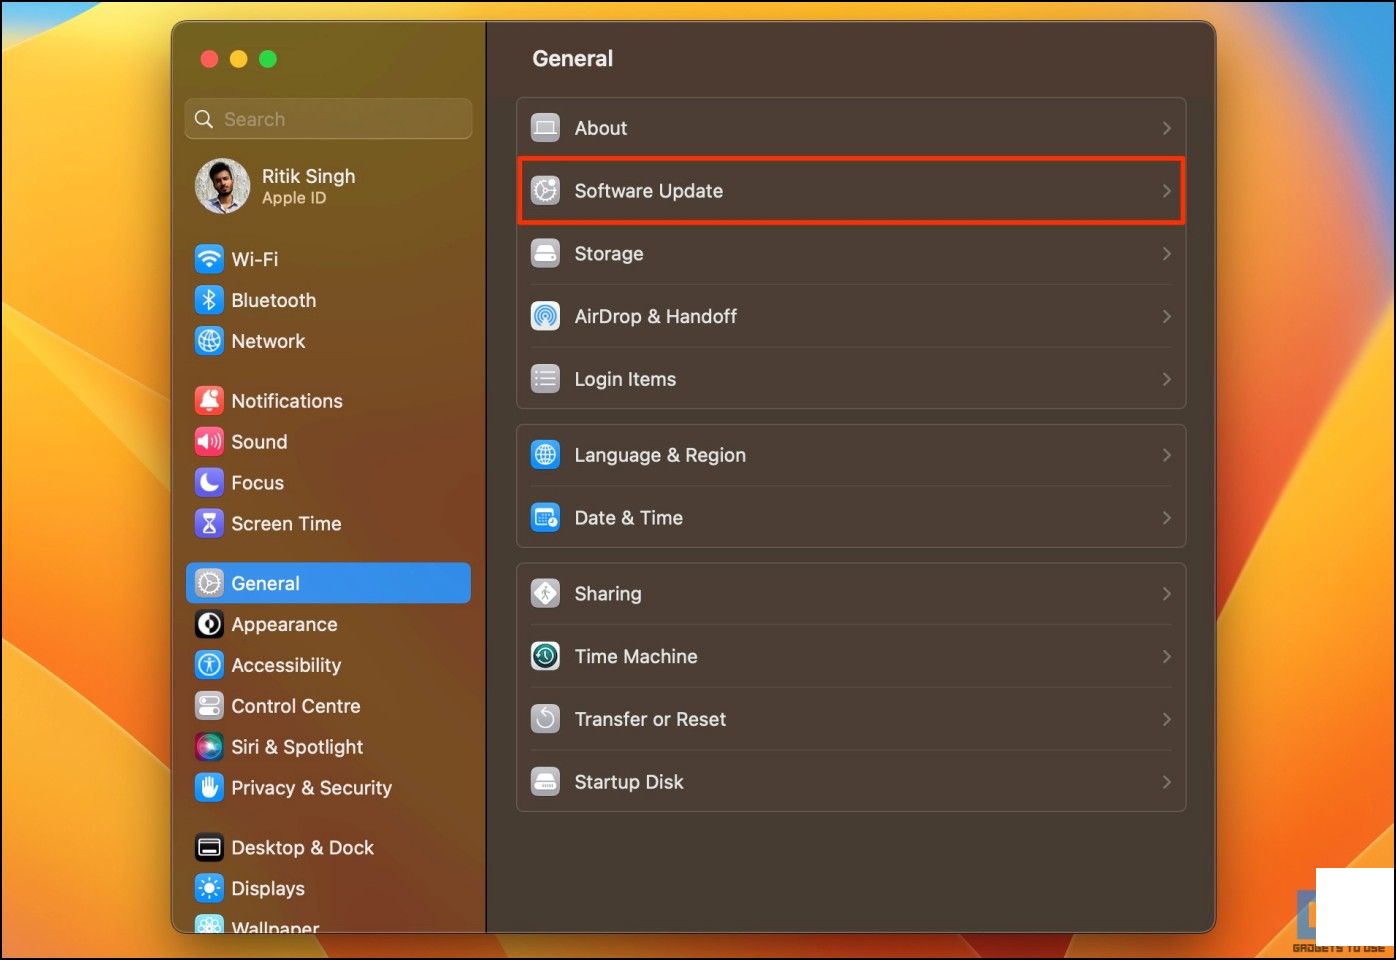Expand Language & Region row chevron
Viewport: 1396px width, 960px height.
pyautogui.click(x=1166, y=455)
